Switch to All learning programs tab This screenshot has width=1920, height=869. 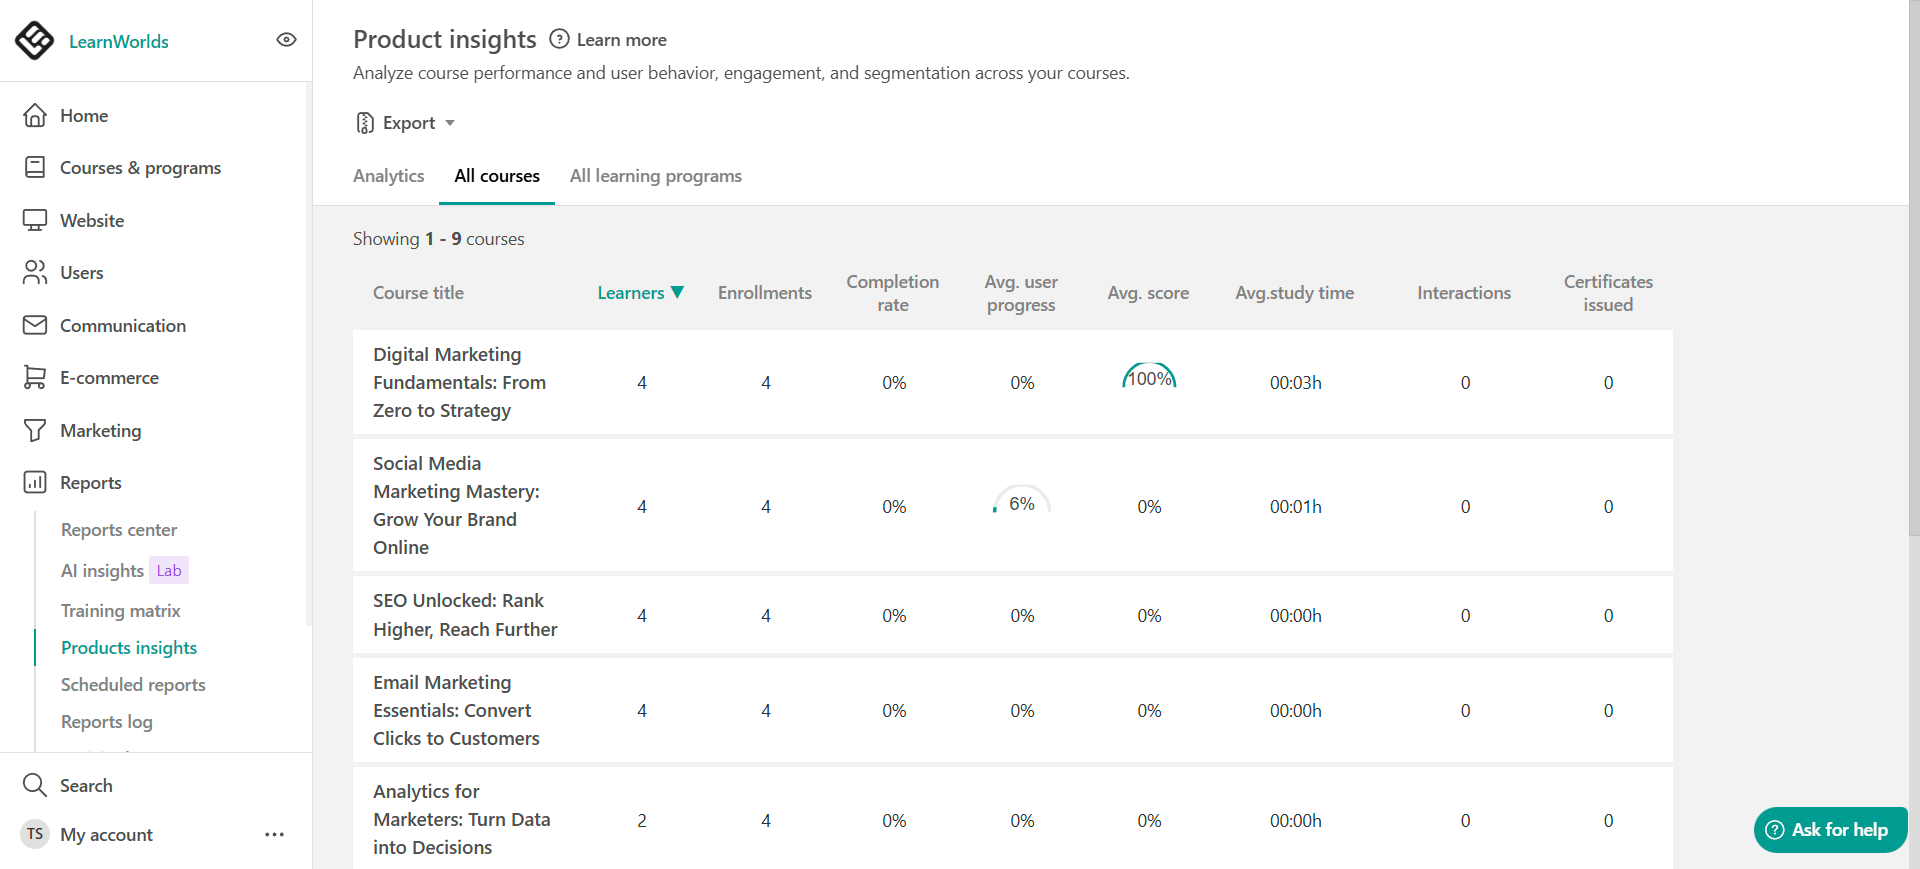click(656, 176)
